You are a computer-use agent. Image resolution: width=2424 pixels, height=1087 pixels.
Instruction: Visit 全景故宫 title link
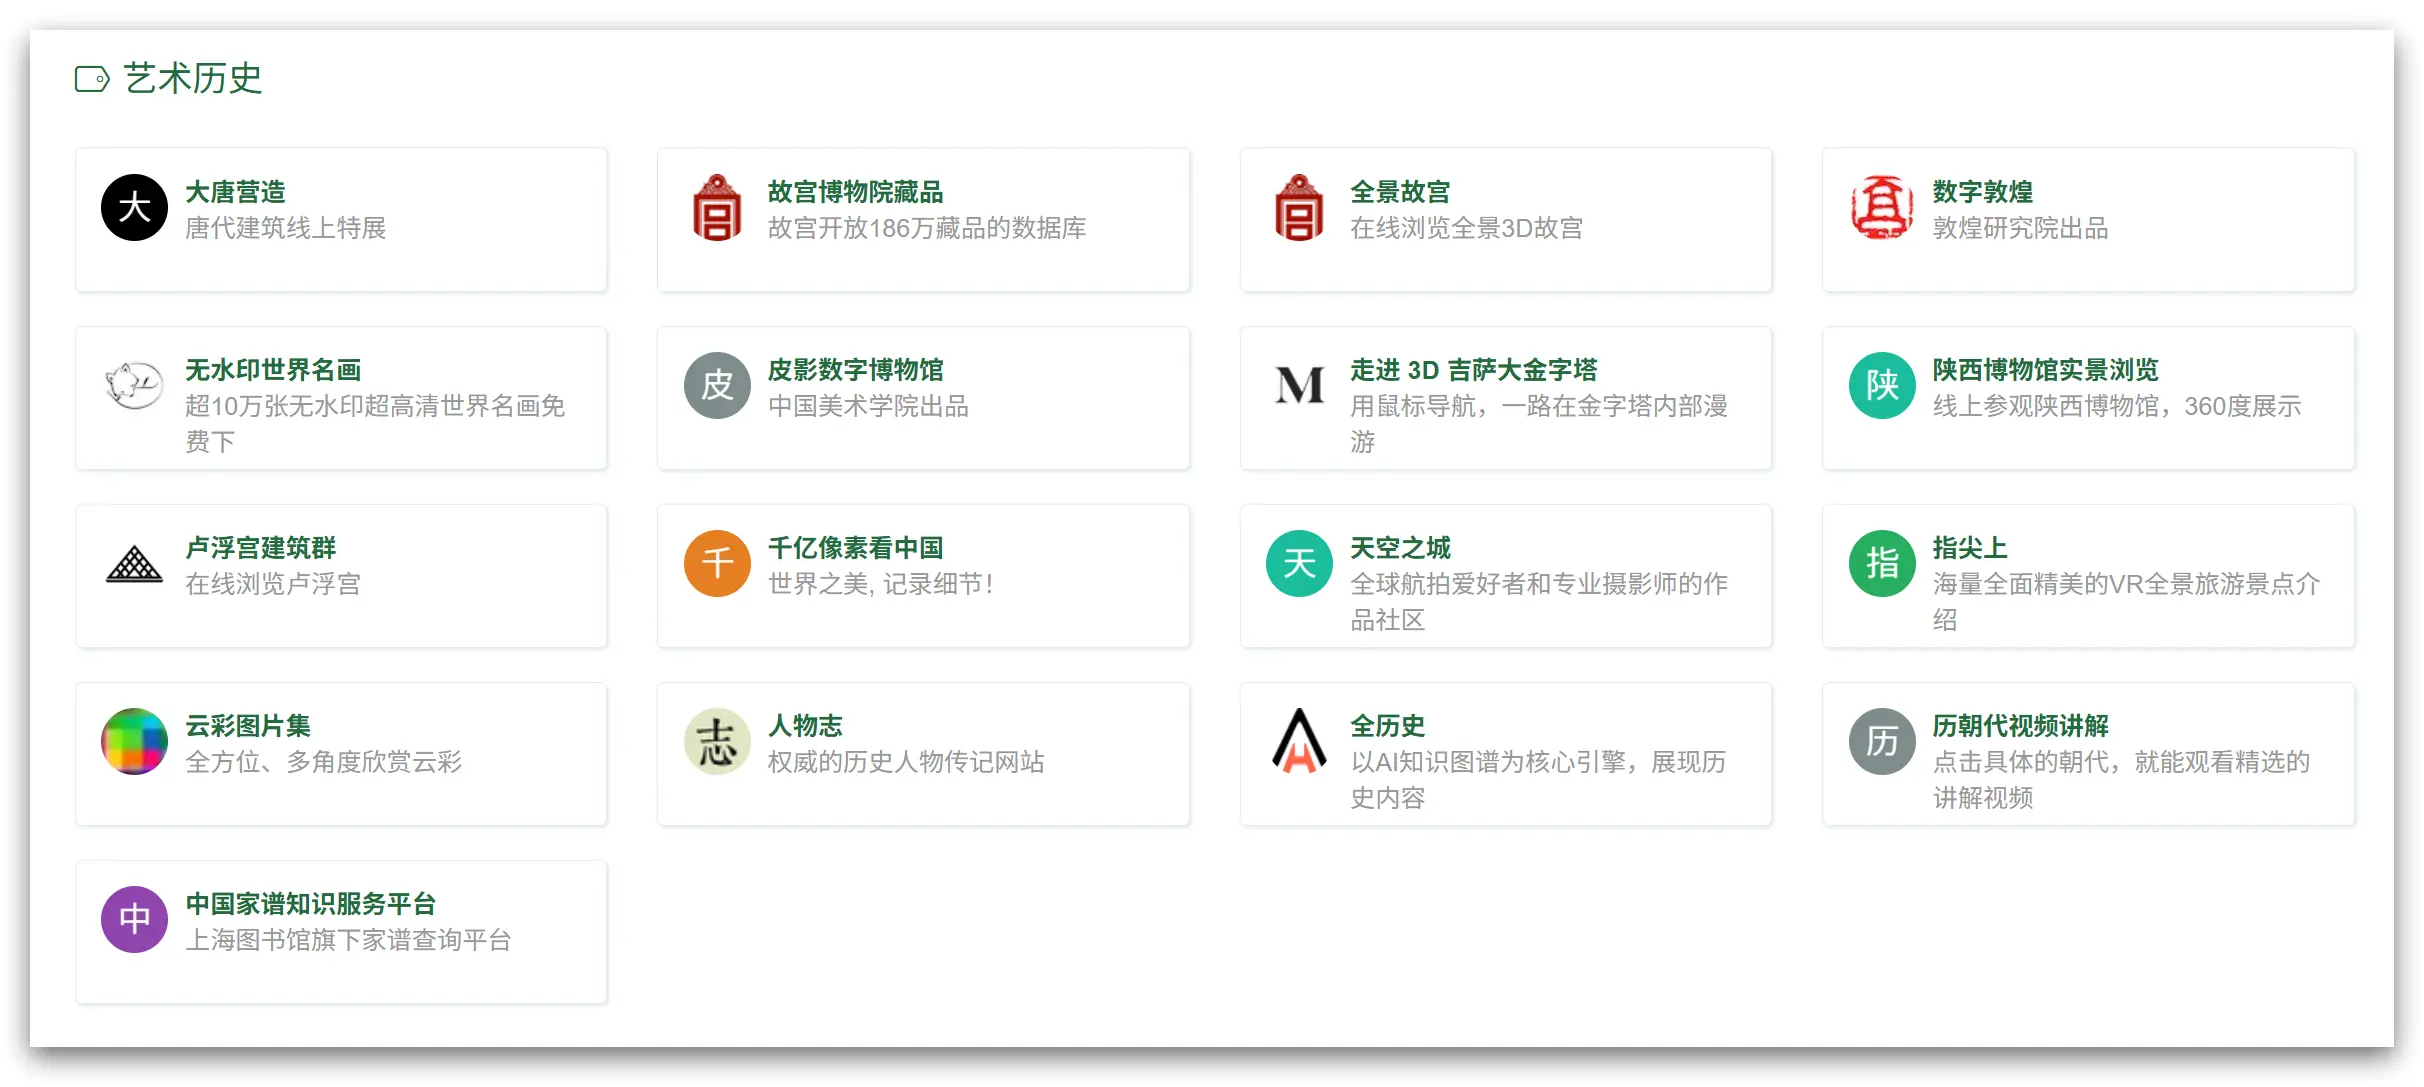[x=1400, y=192]
